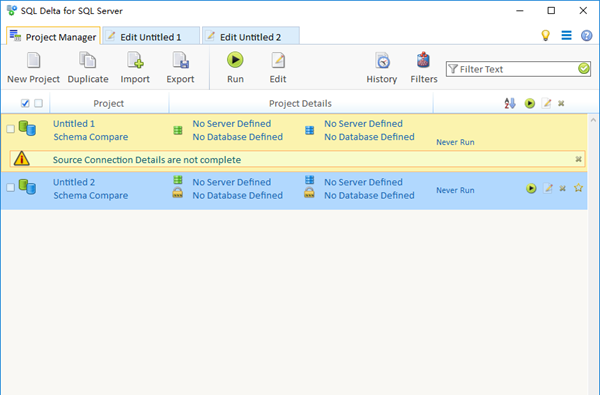Open the help question mark icon

[587, 36]
